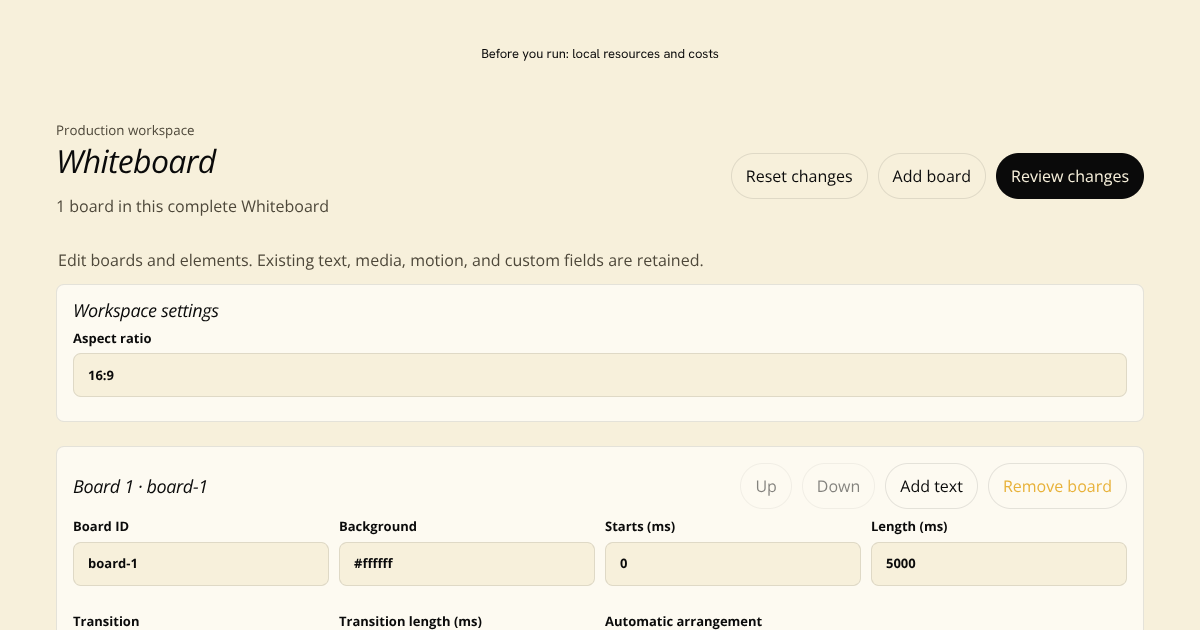Image resolution: width=1200 pixels, height=630 pixels.
Task: Click into the Starts (ms) field
Action: pyautogui.click(x=733, y=564)
